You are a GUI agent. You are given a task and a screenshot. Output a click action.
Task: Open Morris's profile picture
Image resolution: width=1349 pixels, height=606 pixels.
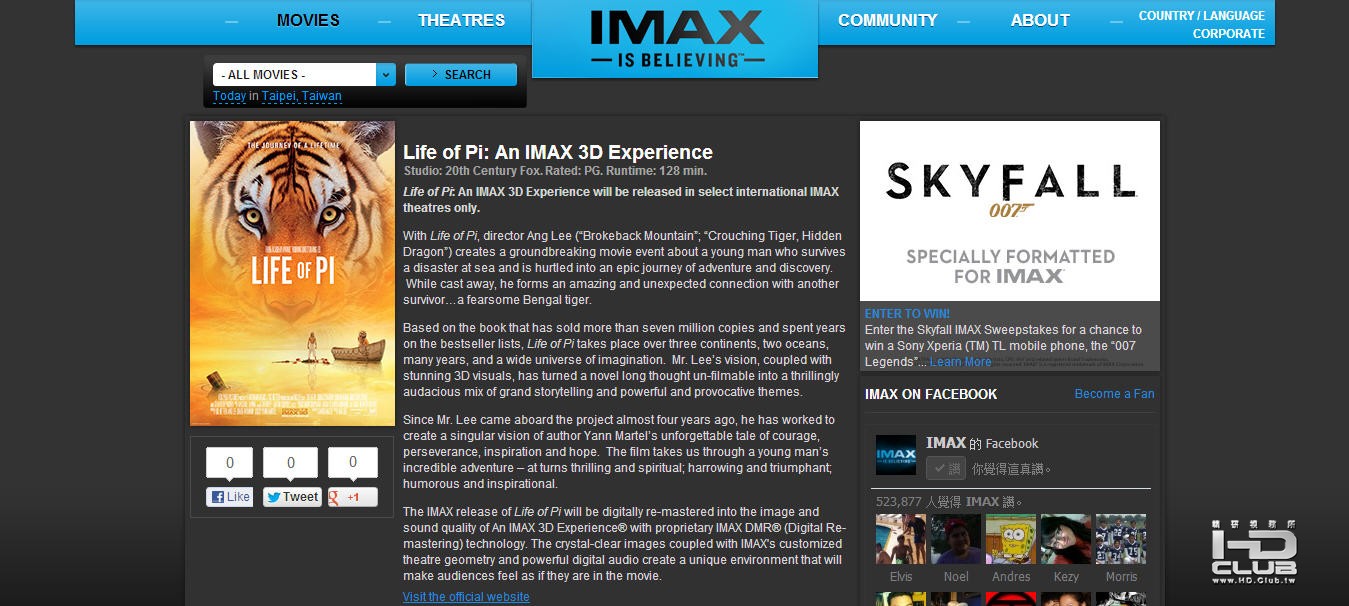[x=1121, y=540]
